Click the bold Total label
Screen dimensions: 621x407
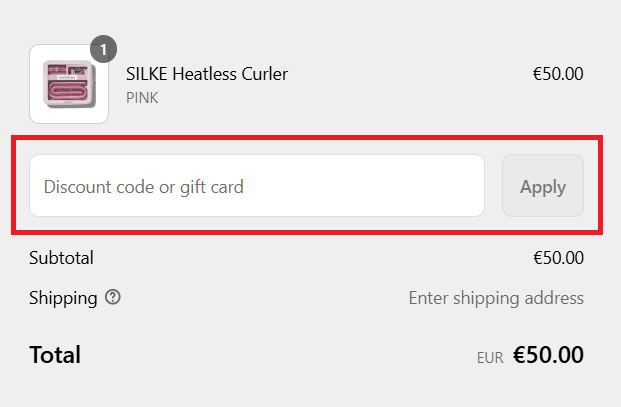55,354
